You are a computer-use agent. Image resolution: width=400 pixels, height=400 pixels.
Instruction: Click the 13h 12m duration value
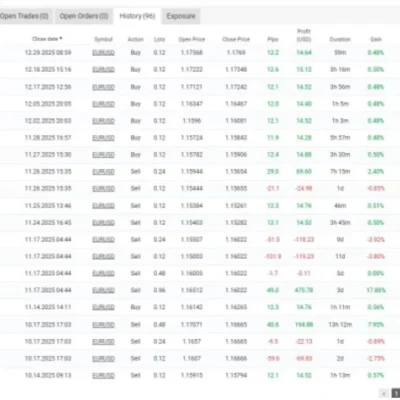(340, 325)
